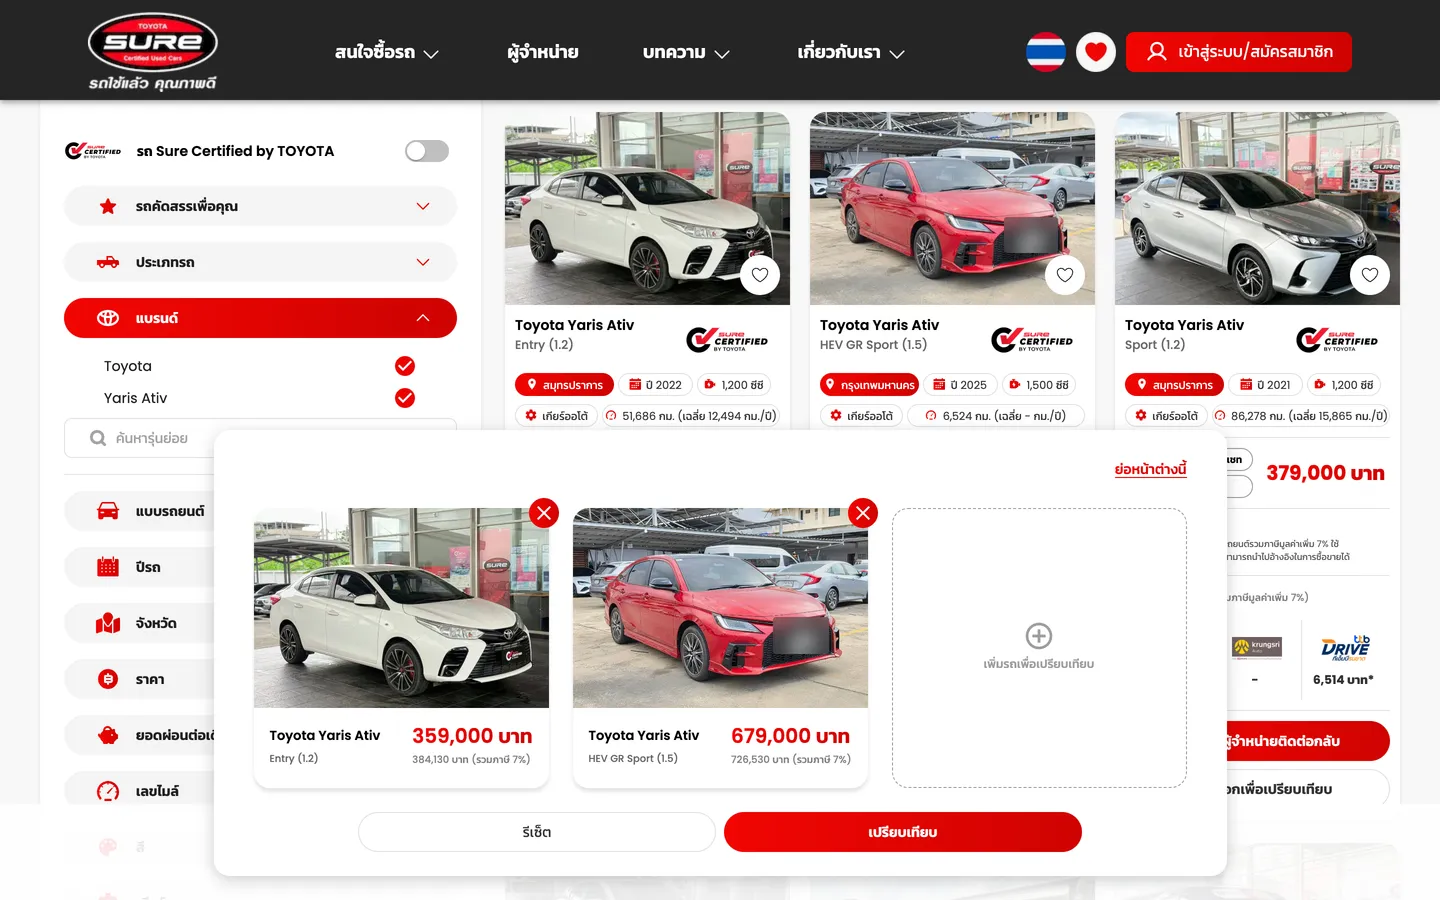The width and height of the screenshot is (1440, 900).
Task: Click the Toyota Sure logo
Action: point(153,50)
